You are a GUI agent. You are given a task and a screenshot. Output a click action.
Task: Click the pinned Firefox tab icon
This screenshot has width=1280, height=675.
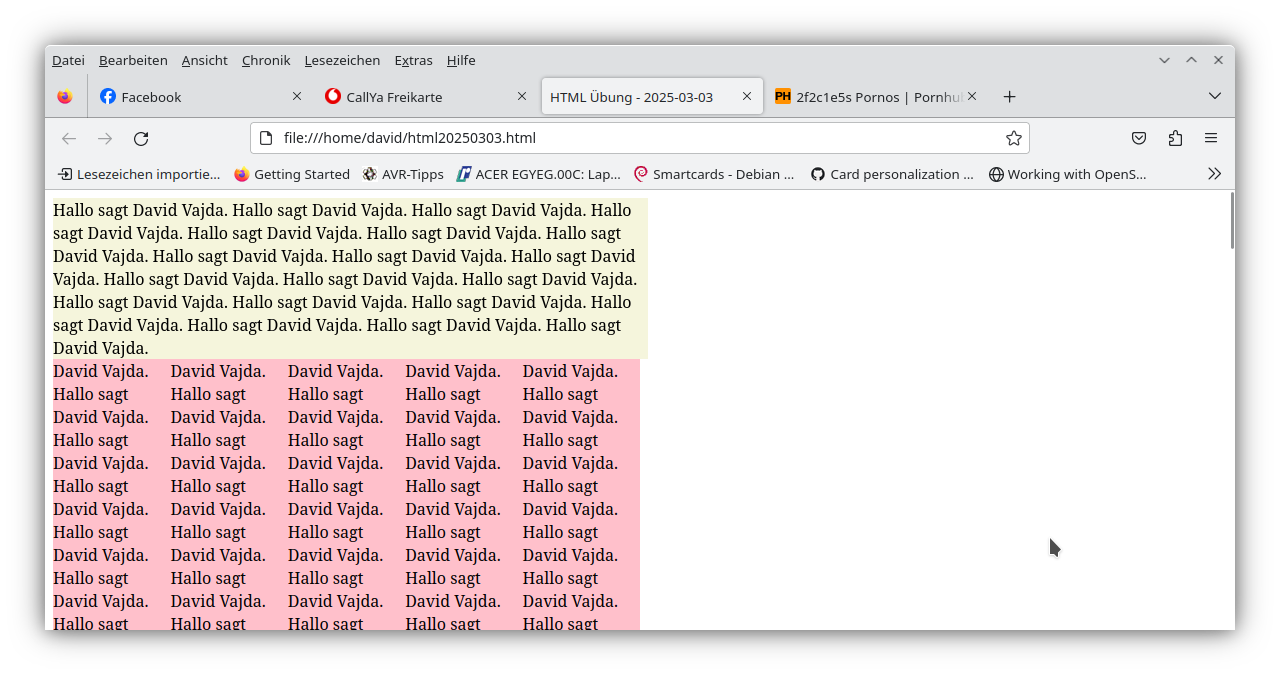(65, 97)
